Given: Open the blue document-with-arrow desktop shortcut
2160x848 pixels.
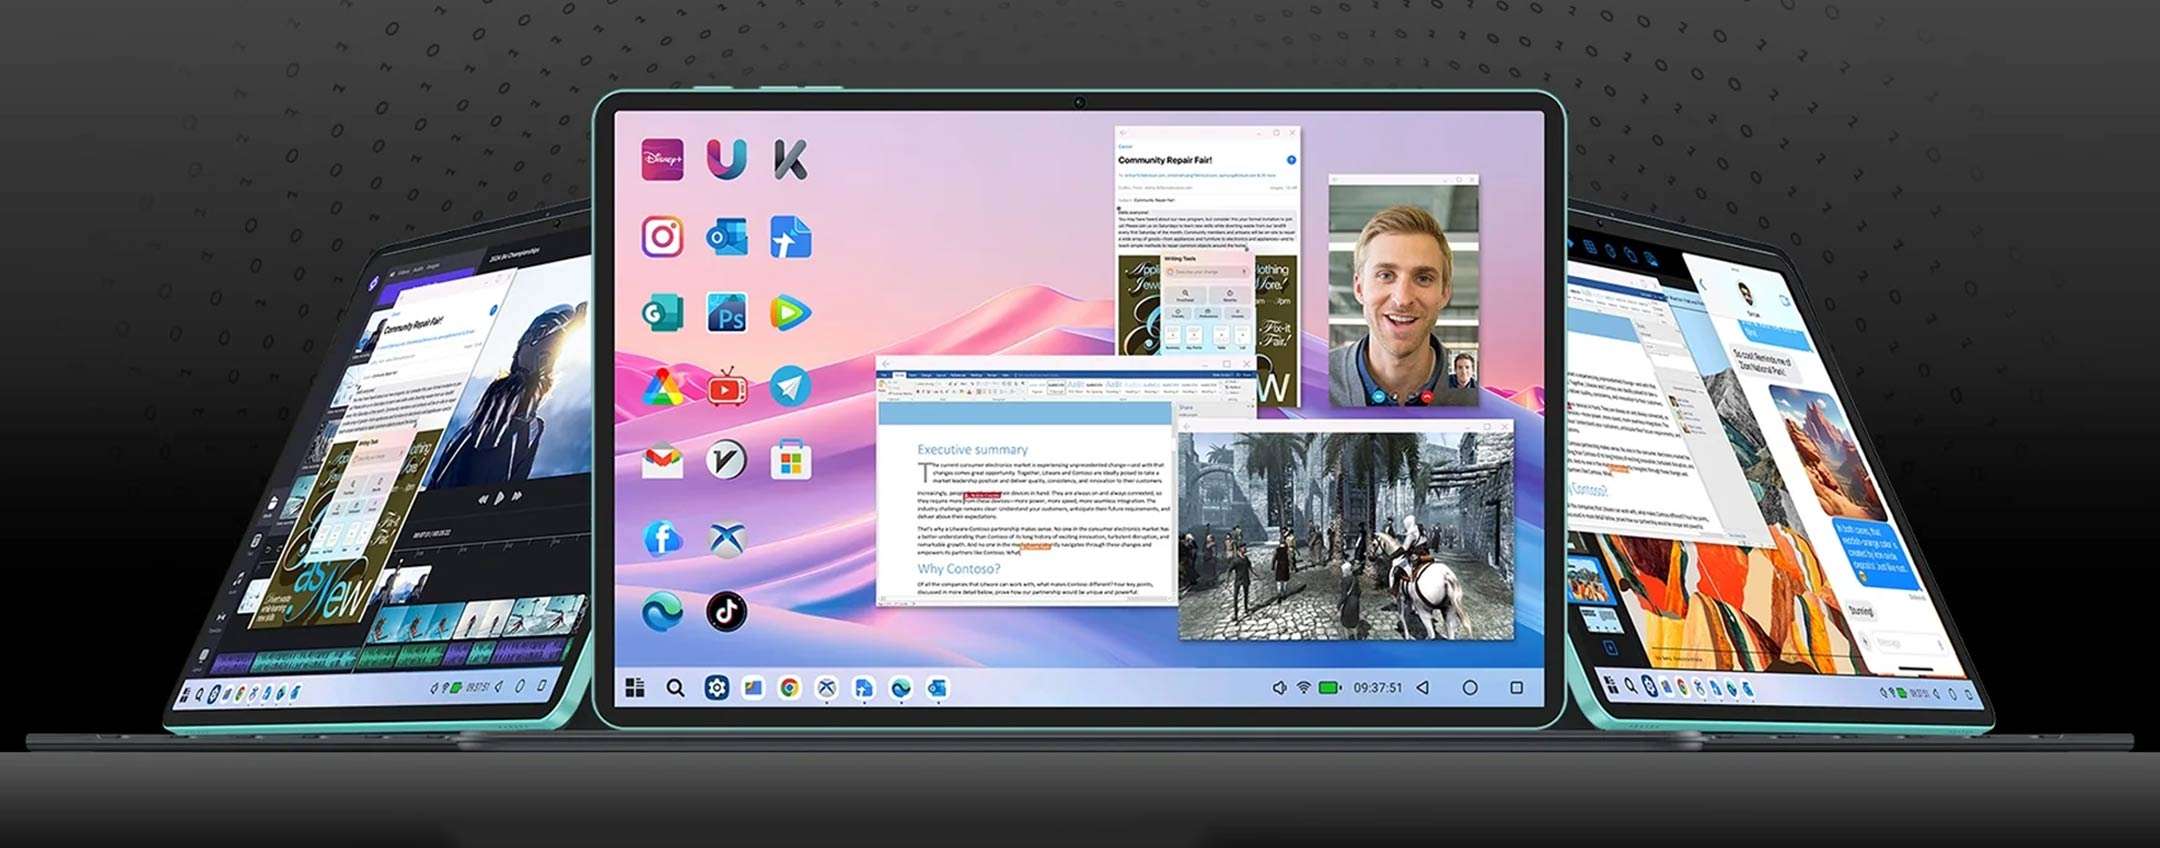Looking at the screenshot, I should [790, 237].
